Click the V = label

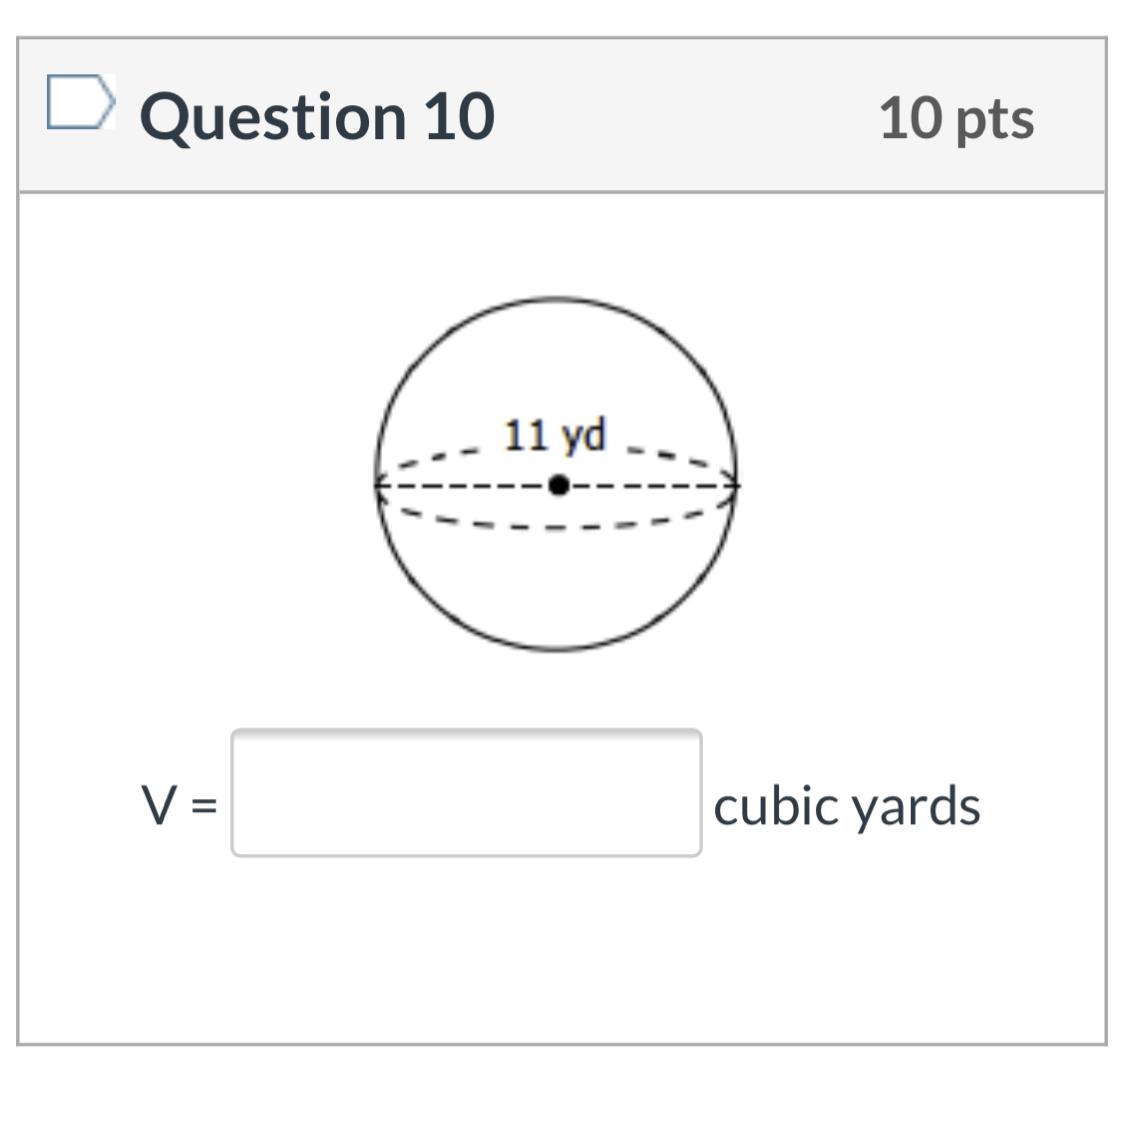179,805
